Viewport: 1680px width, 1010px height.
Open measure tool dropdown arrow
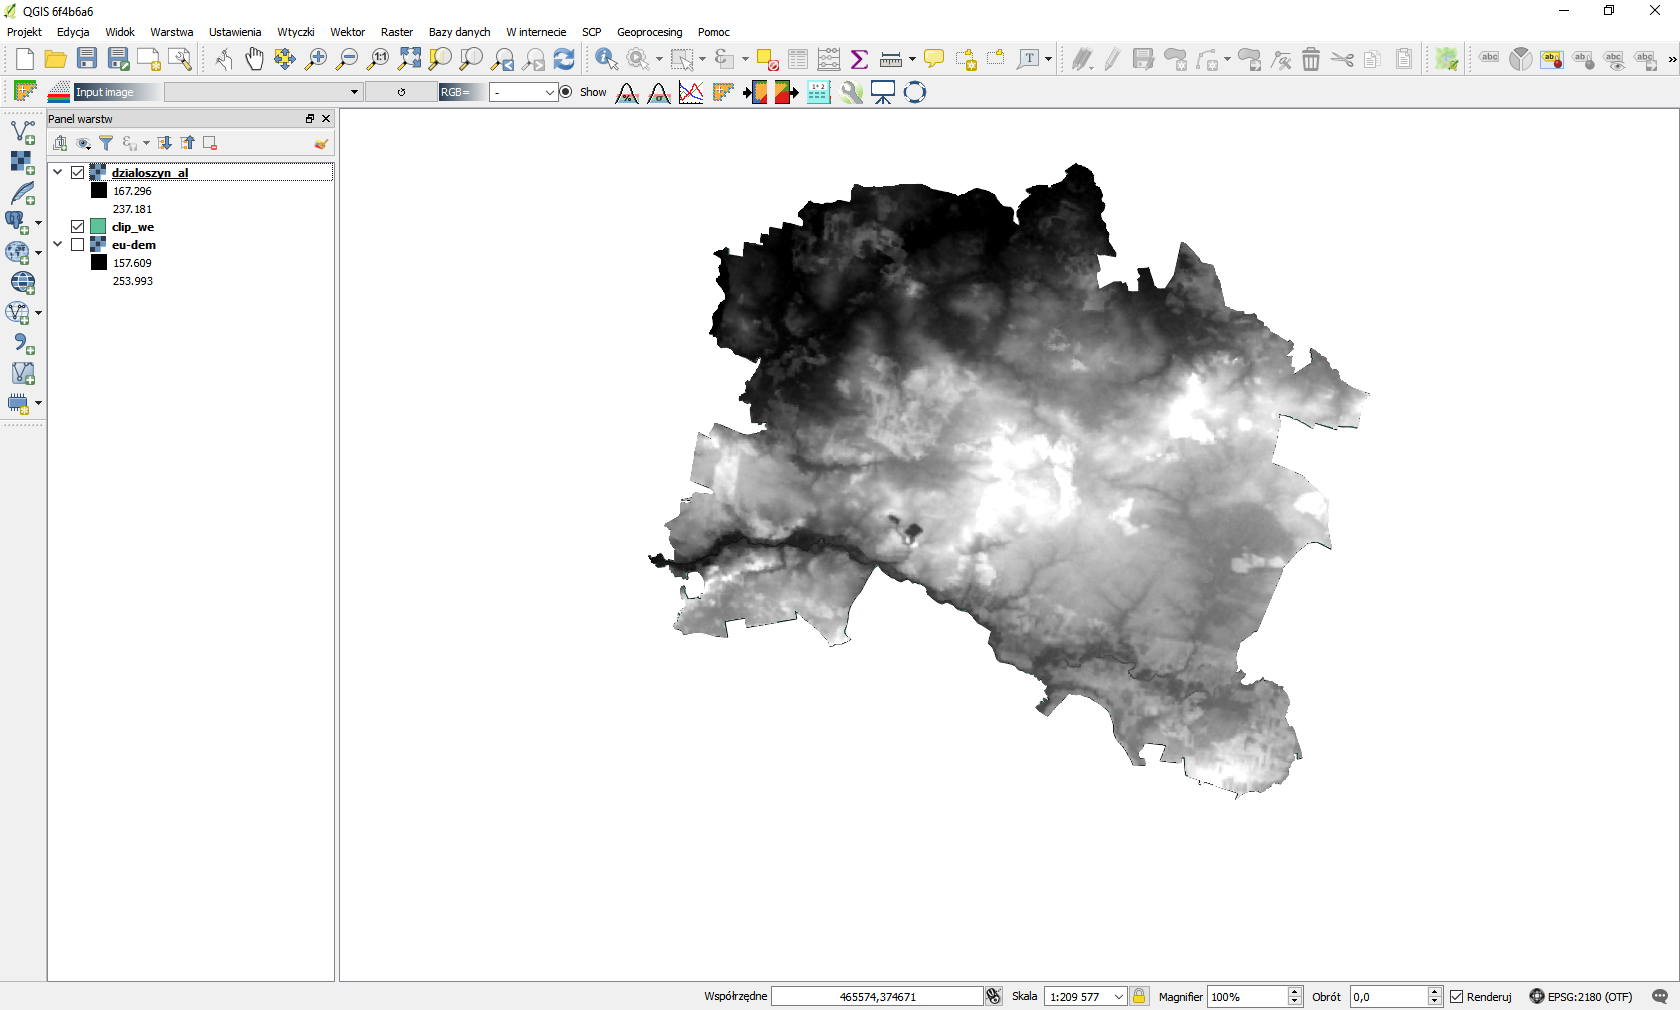912,59
